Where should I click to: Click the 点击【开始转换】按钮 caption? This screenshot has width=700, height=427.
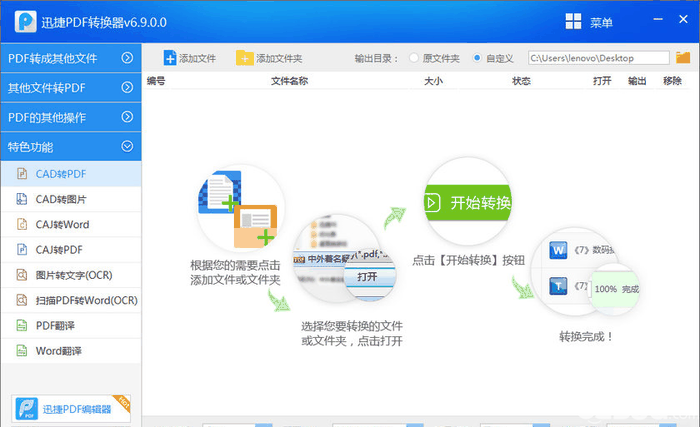coord(468,260)
